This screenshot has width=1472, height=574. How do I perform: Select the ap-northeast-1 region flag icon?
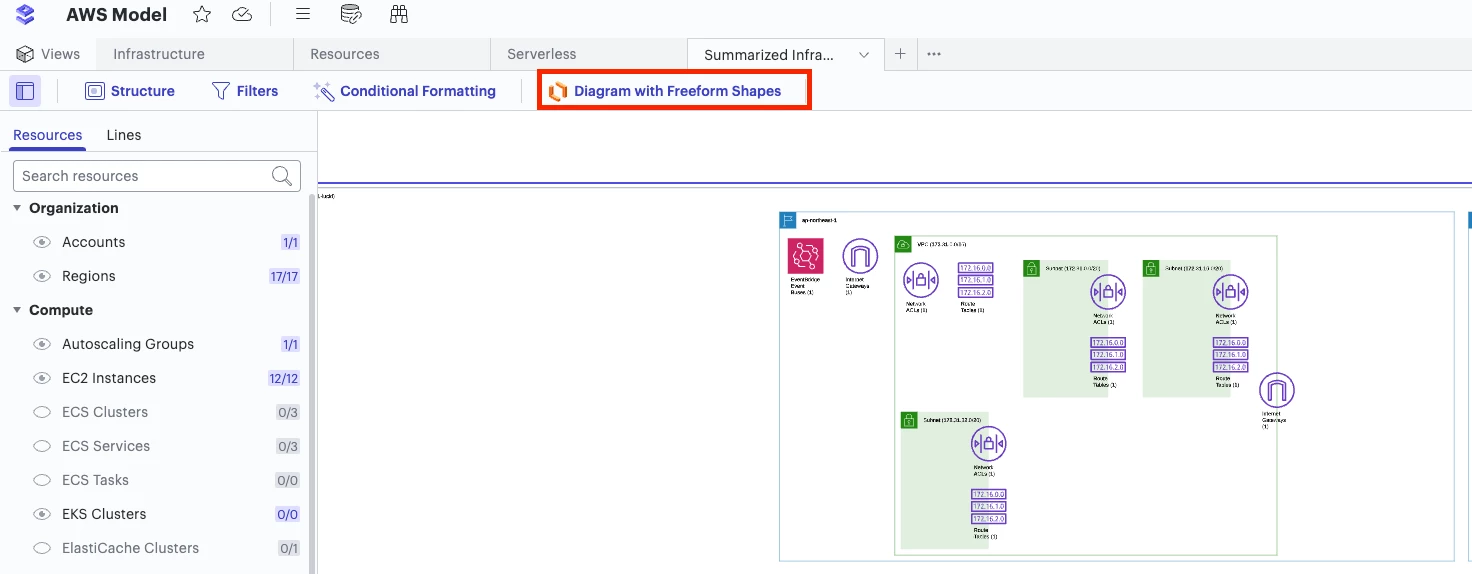click(x=787, y=220)
